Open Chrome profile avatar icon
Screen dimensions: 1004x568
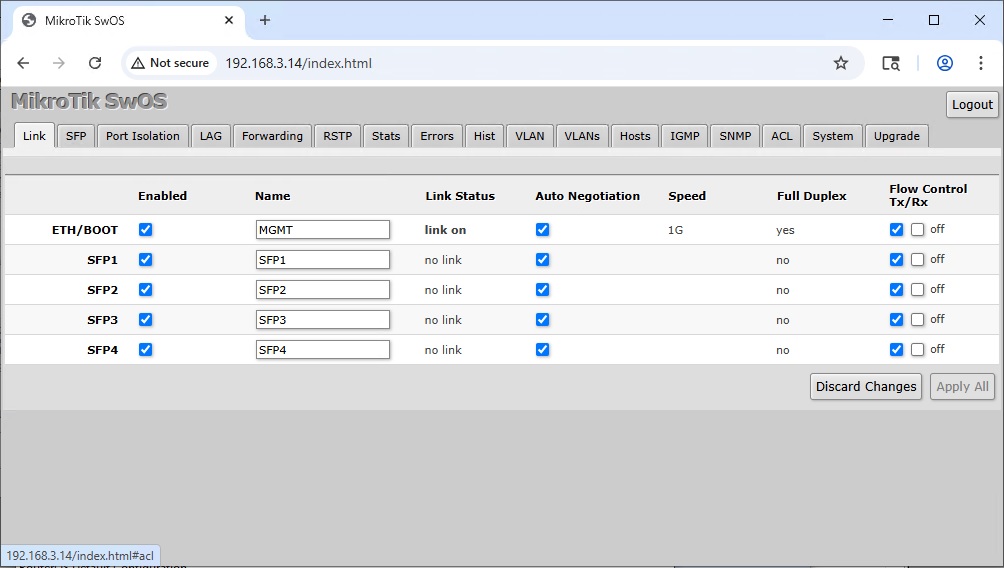click(944, 63)
